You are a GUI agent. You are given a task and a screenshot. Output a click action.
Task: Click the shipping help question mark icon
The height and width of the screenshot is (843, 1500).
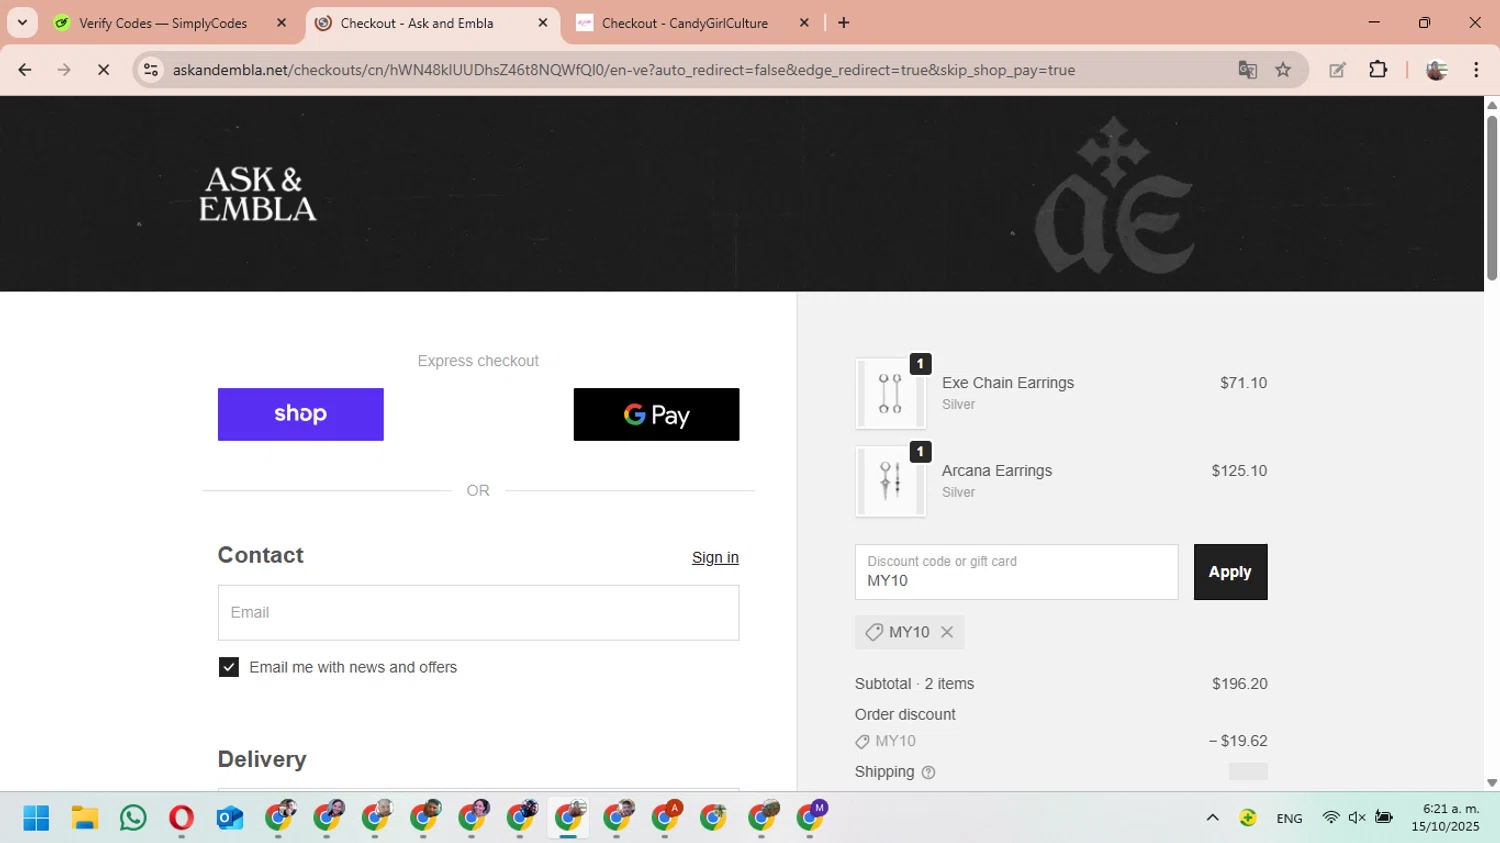tap(928, 772)
